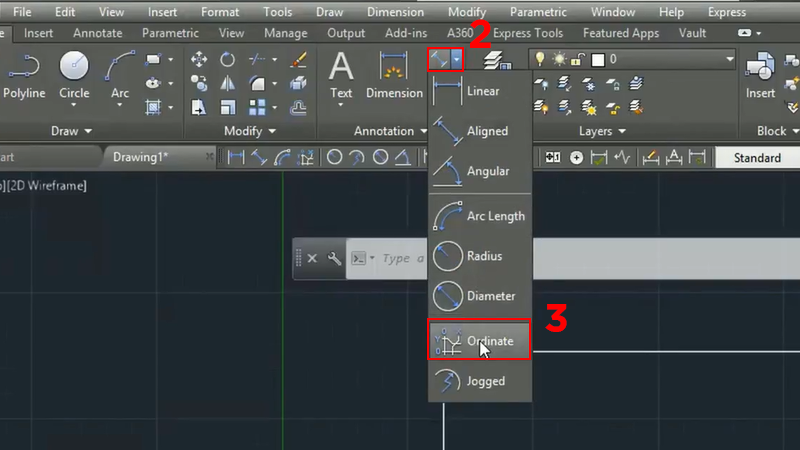Select the Scale tool icon

(x=228, y=107)
